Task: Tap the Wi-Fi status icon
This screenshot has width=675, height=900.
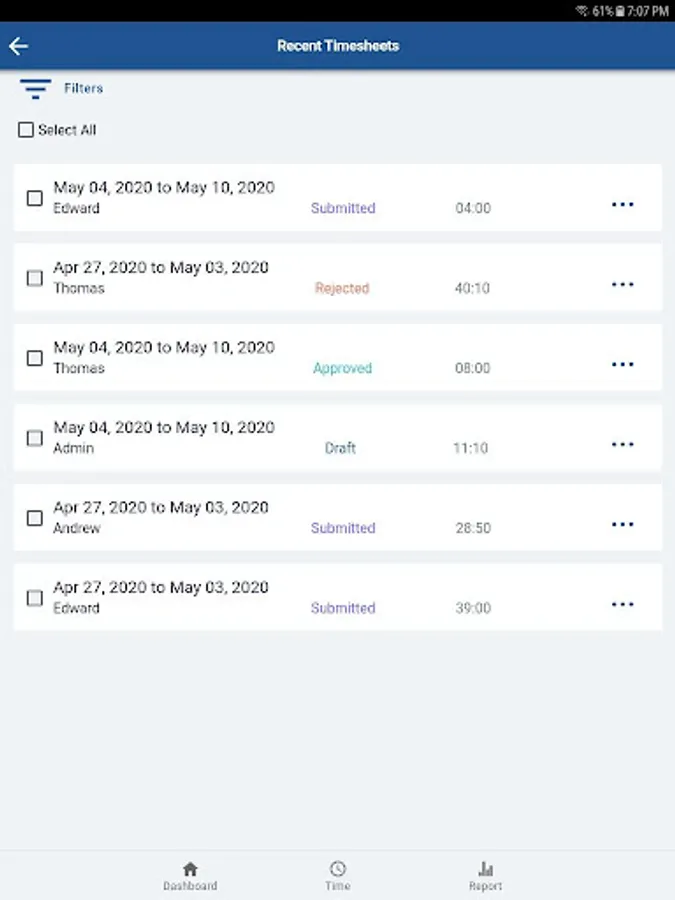Action: pyautogui.click(x=582, y=10)
